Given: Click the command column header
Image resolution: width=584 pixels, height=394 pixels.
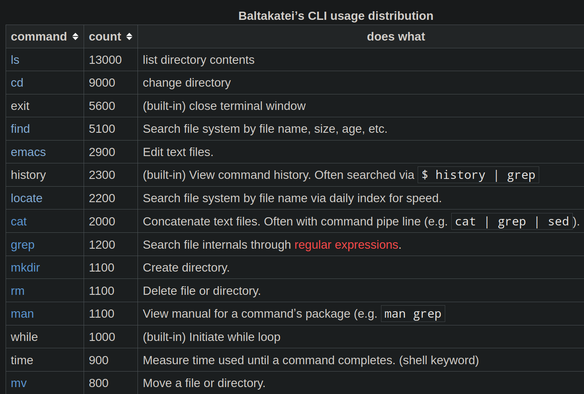Looking at the screenshot, I should pos(45,36).
